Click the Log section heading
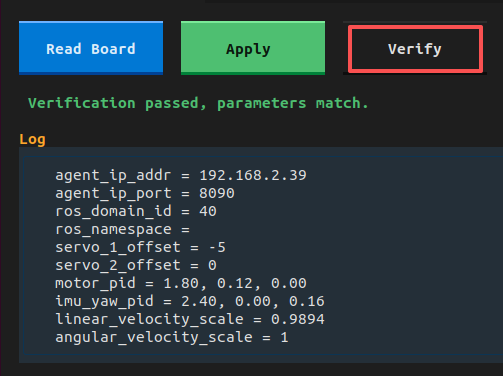Viewport: 503px width, 376px height. [x=32, y=139]
